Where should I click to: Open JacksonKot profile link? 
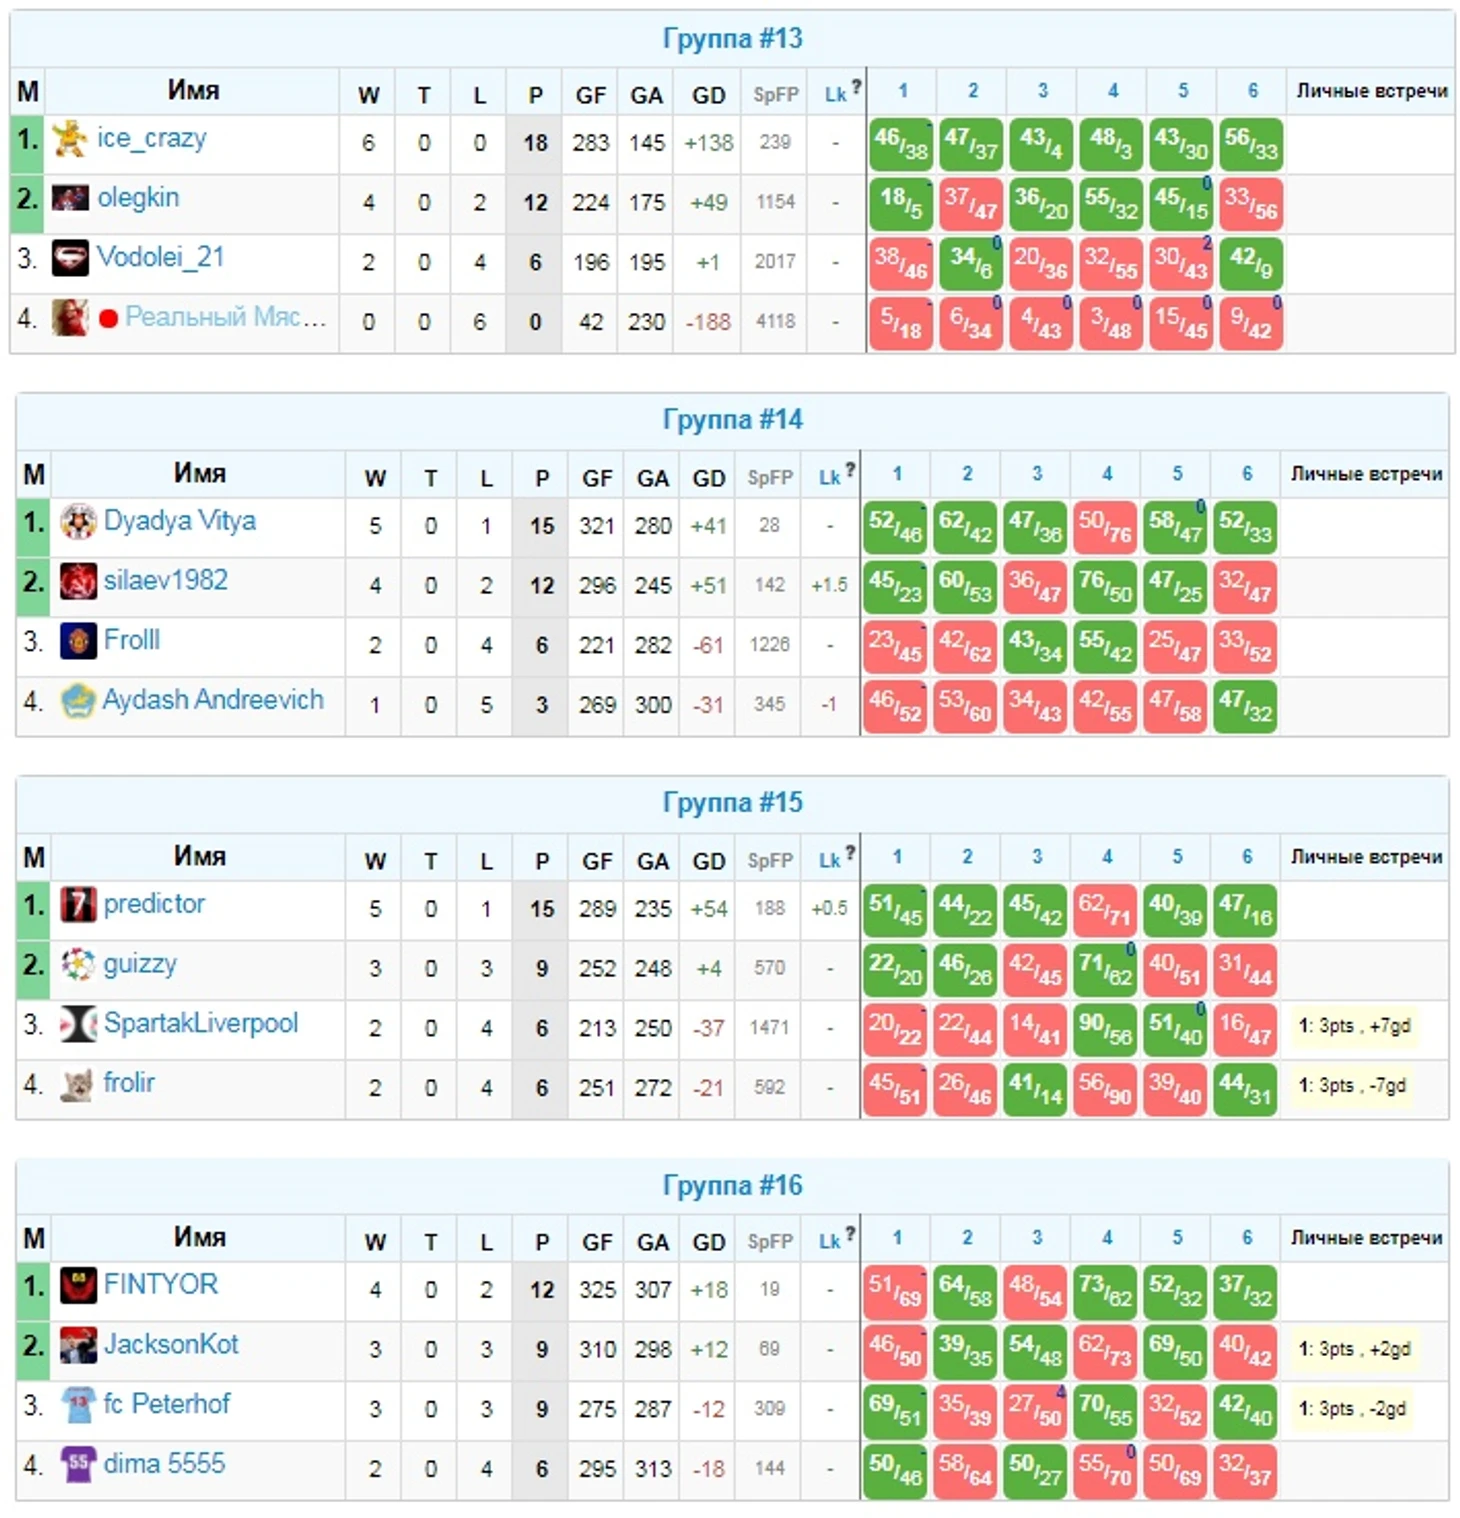point(171,1344)
